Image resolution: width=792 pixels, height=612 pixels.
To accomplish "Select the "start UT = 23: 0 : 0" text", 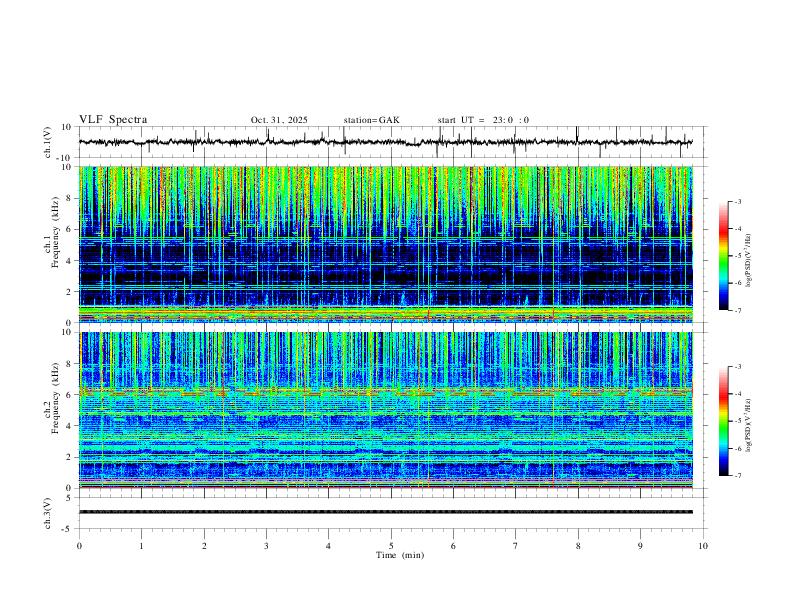I will coord(483,120).
